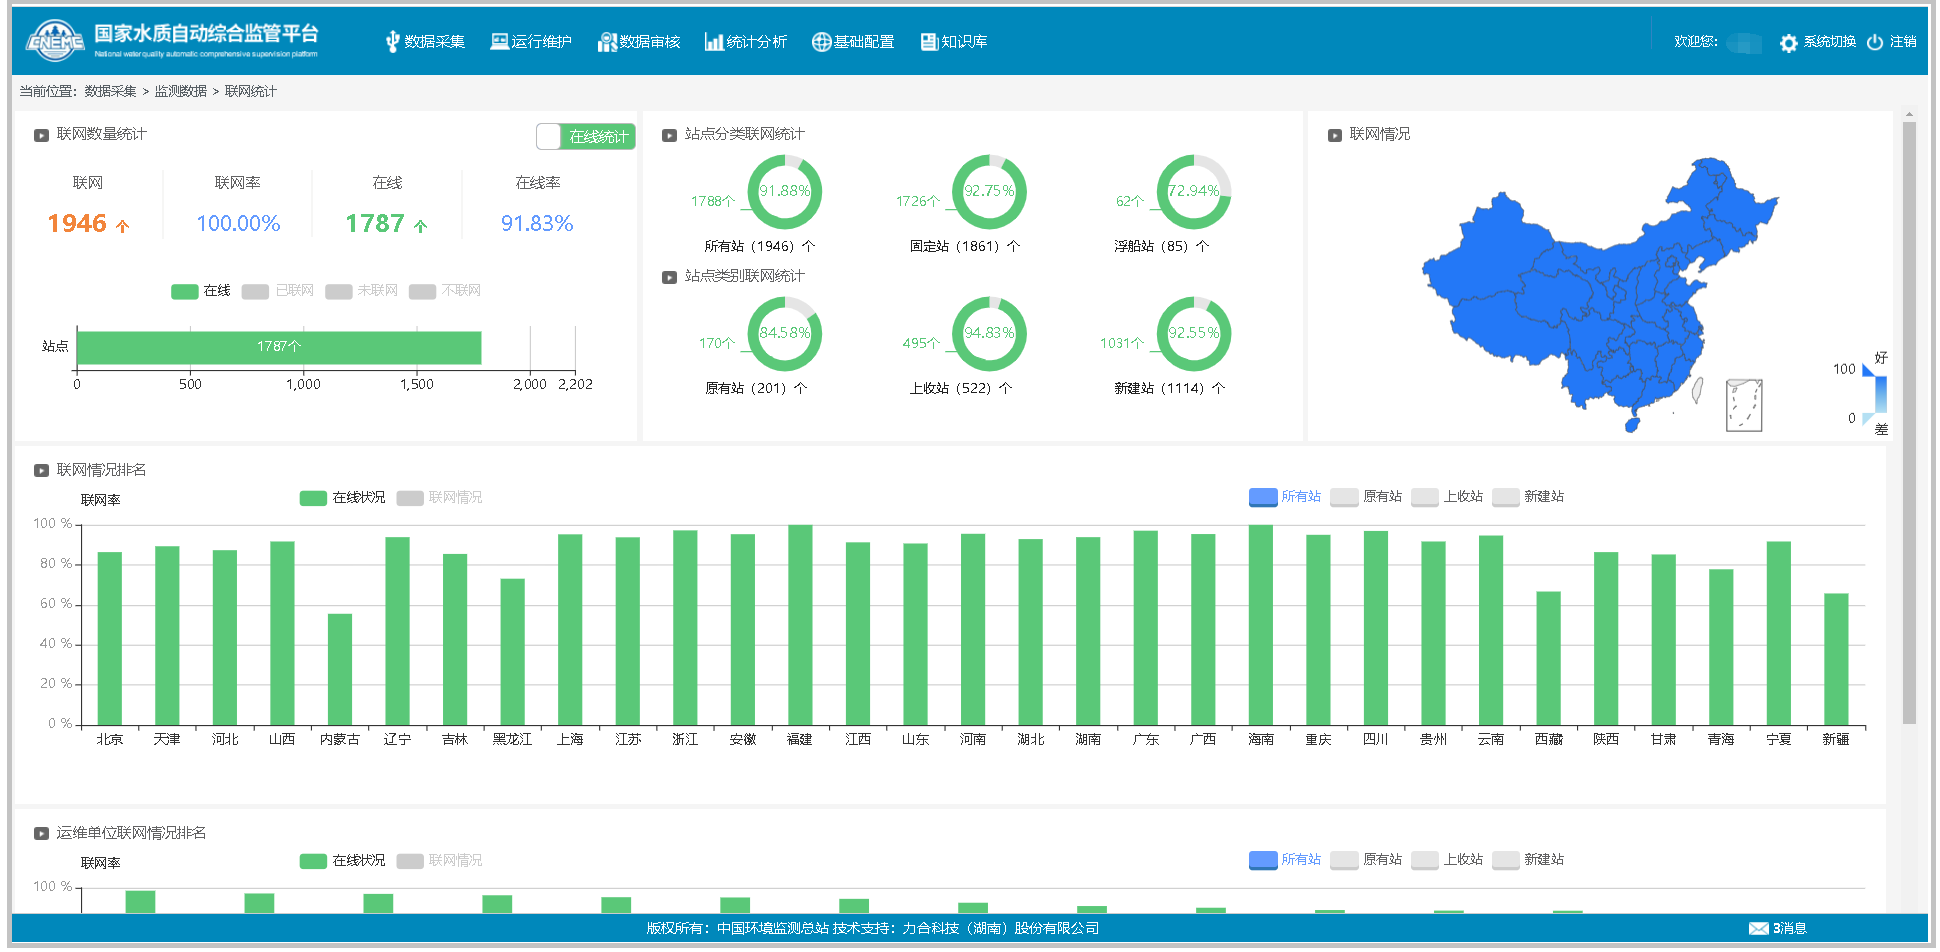Open the 知识库 menu
Viewport: 1940px width, 952px height.
954,42
